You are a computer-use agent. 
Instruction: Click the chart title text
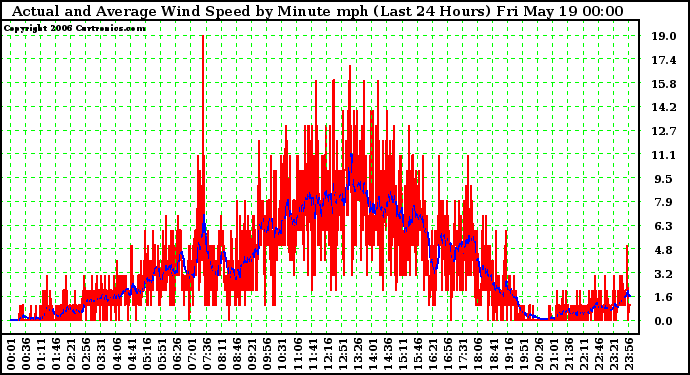[317, 11]
